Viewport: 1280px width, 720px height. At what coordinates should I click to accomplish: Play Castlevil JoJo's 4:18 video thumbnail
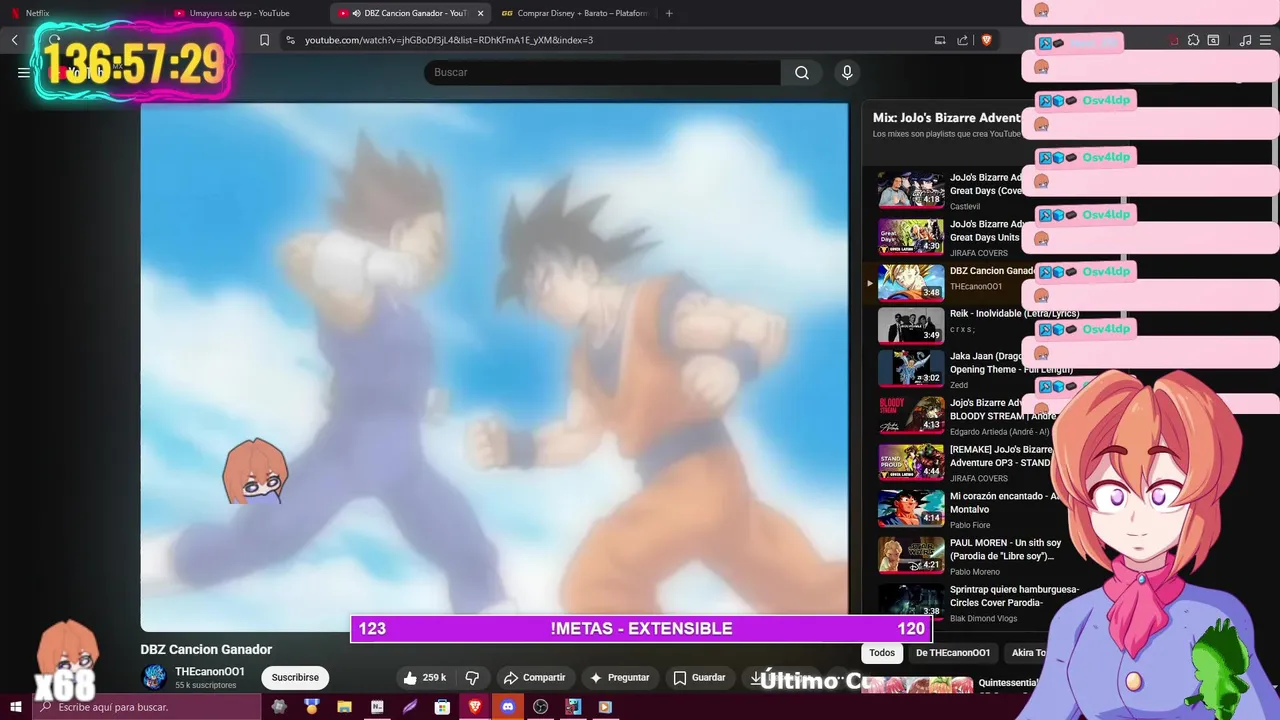click(x=911, y=190)
